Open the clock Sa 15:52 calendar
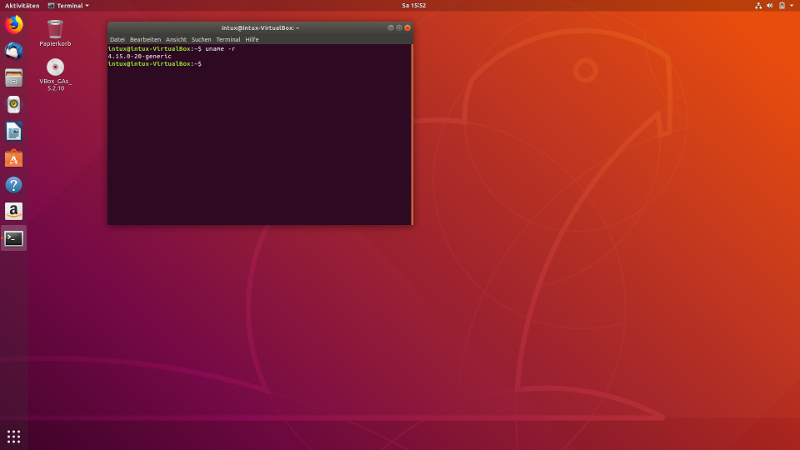Screen dimensions: 800x450 [414, 6]
